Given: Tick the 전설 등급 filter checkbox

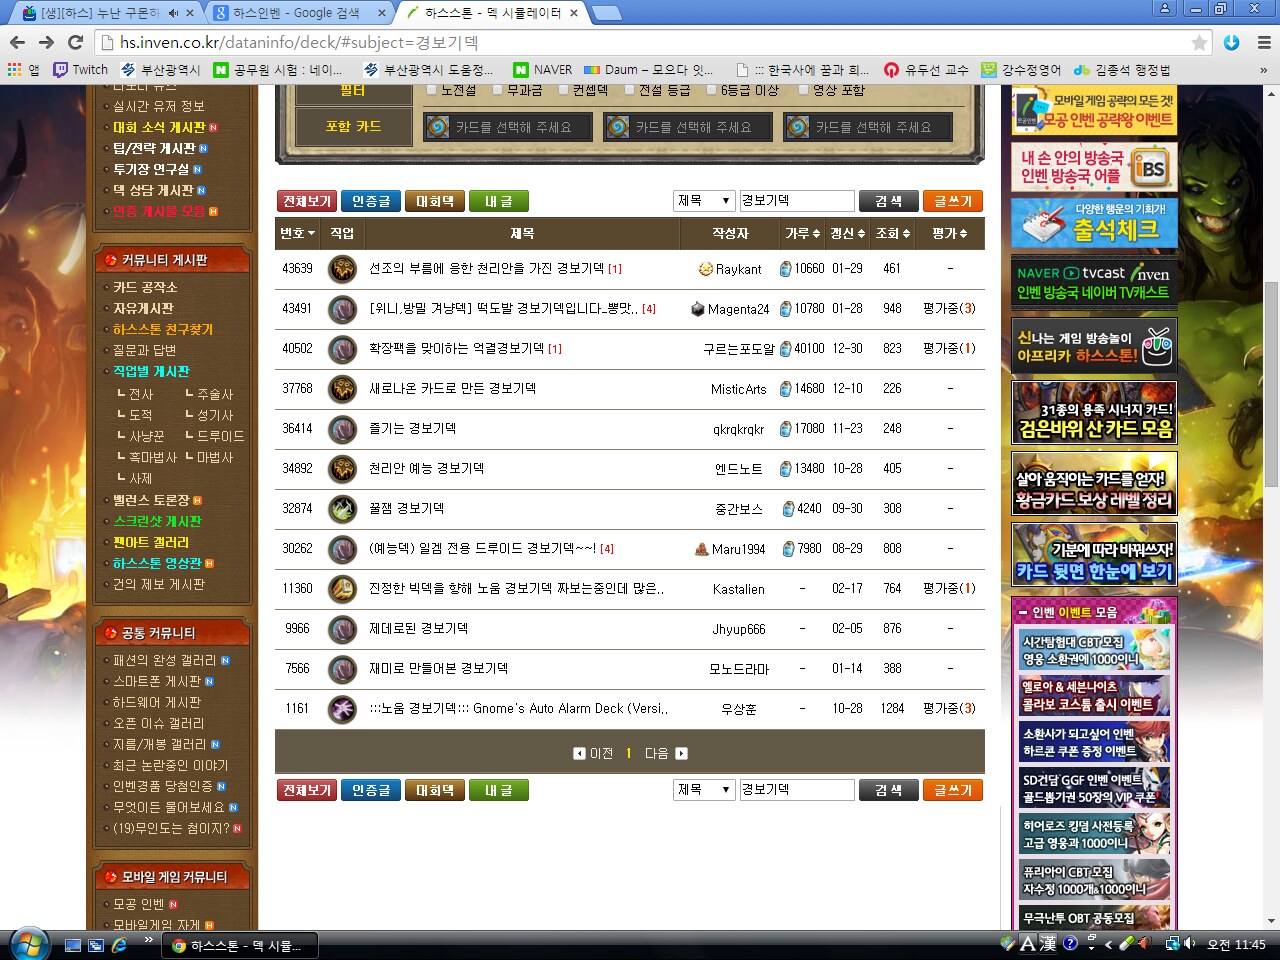Looking at the screenshot, I should [630, 90].
